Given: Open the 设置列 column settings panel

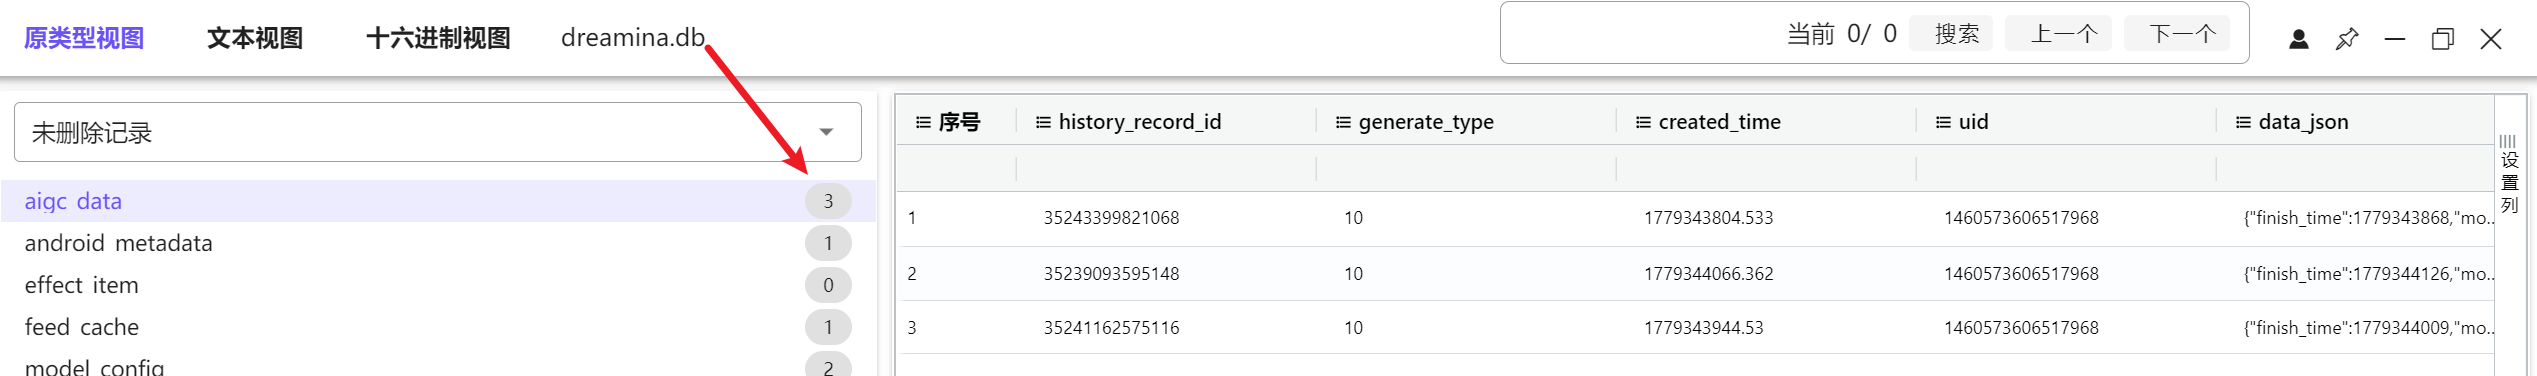Looking at the screenshot, I should pyautogui.click(x=2509, y=174).
